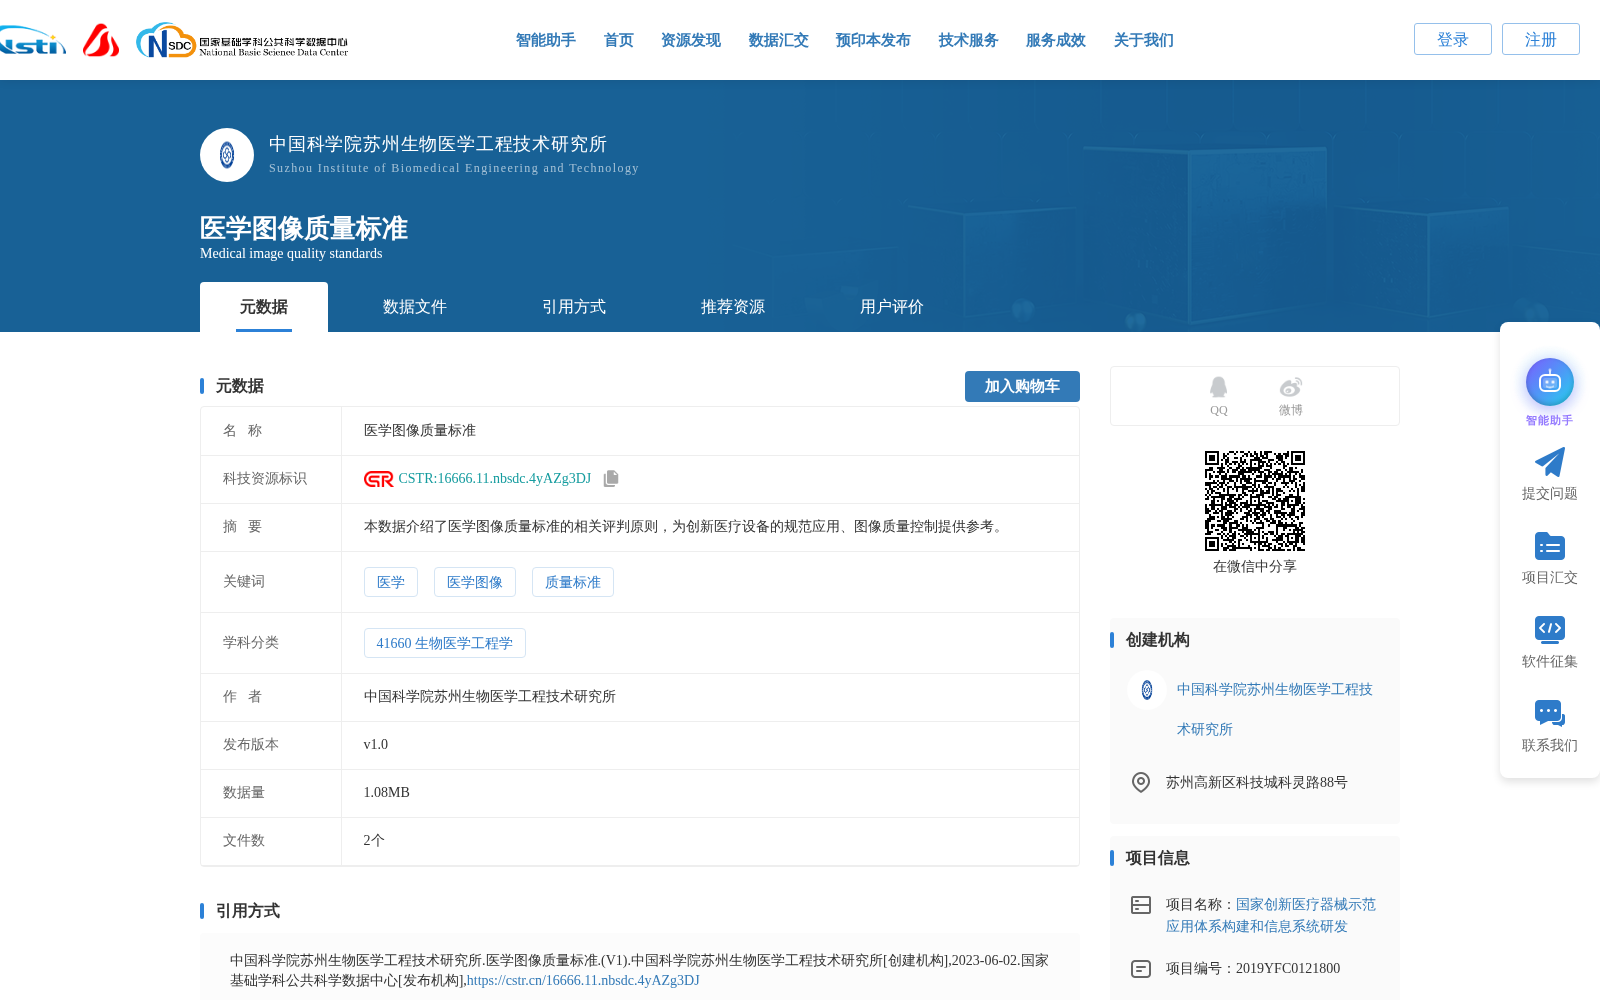The image size is (1600, 1000).
Task: Click the 登录 button
Action: [x=1453, y=39]
